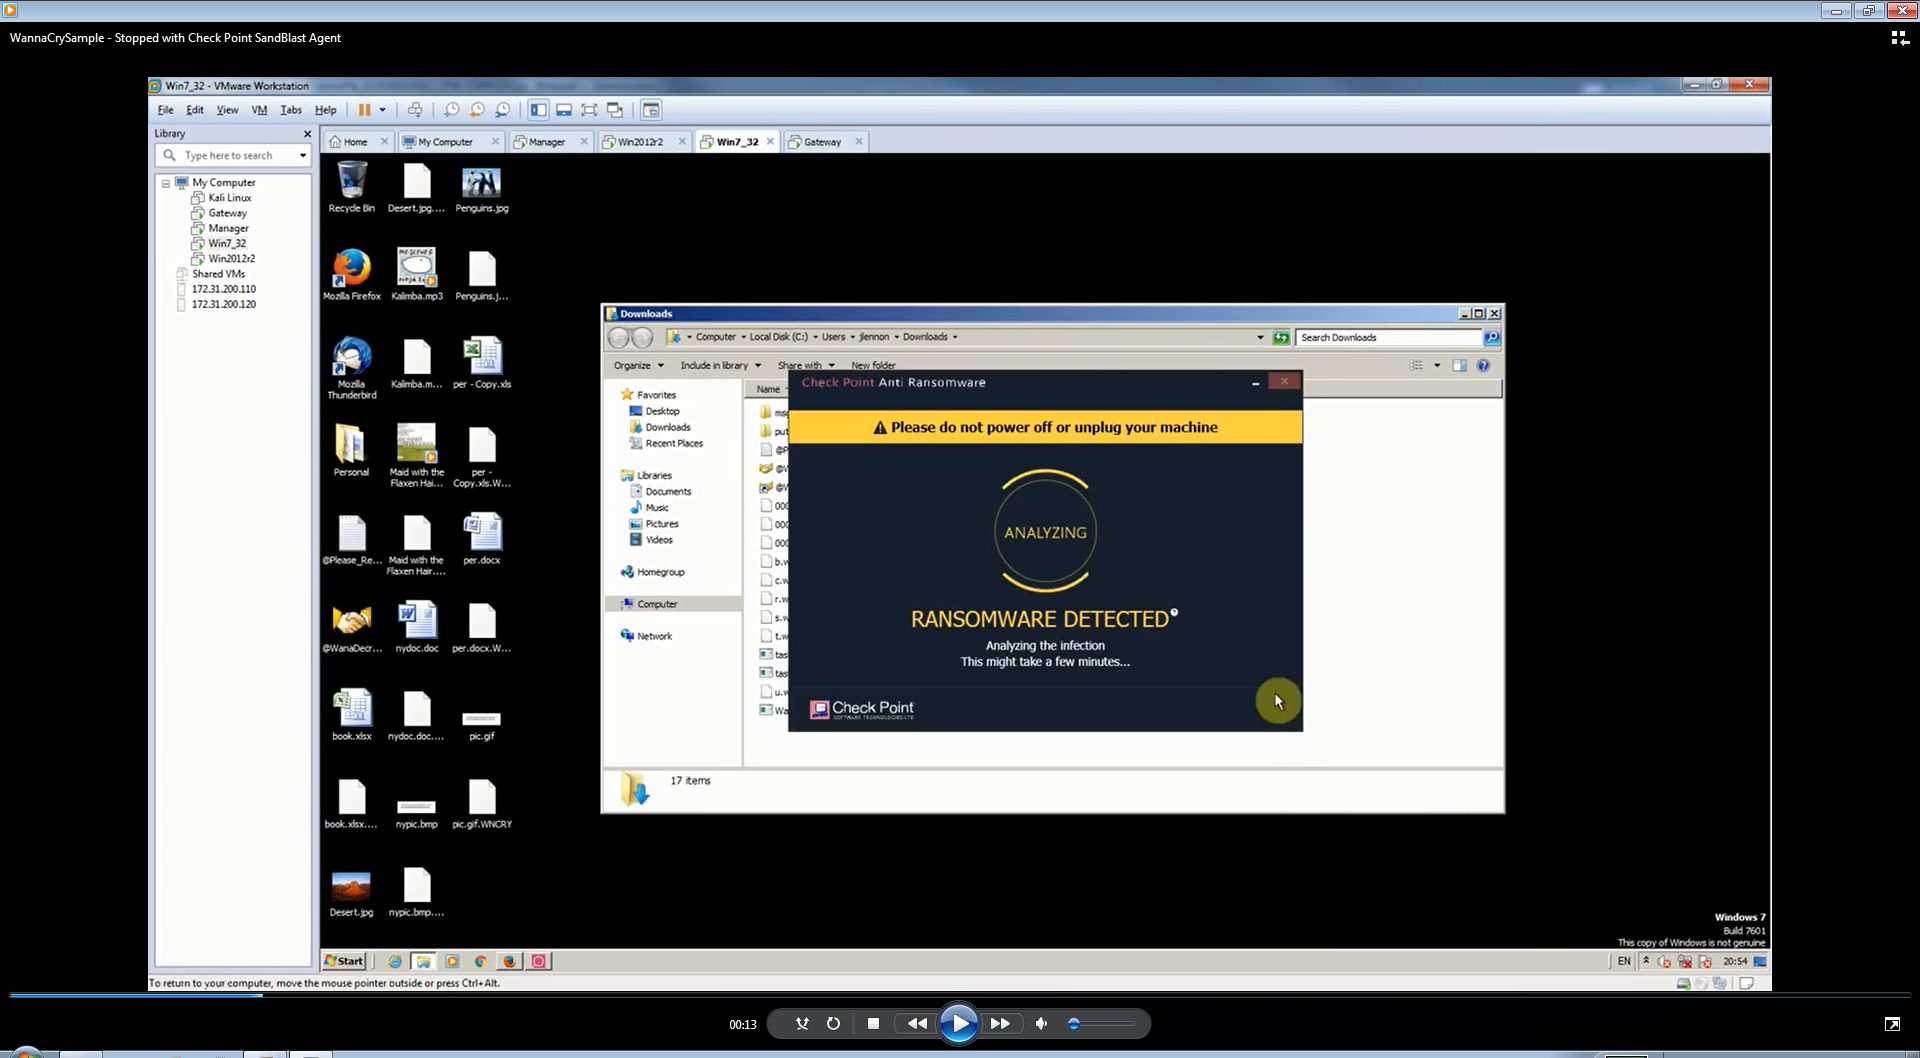
Task: Select the Recycle Bin desktop icon
Action: pos(352,188)
